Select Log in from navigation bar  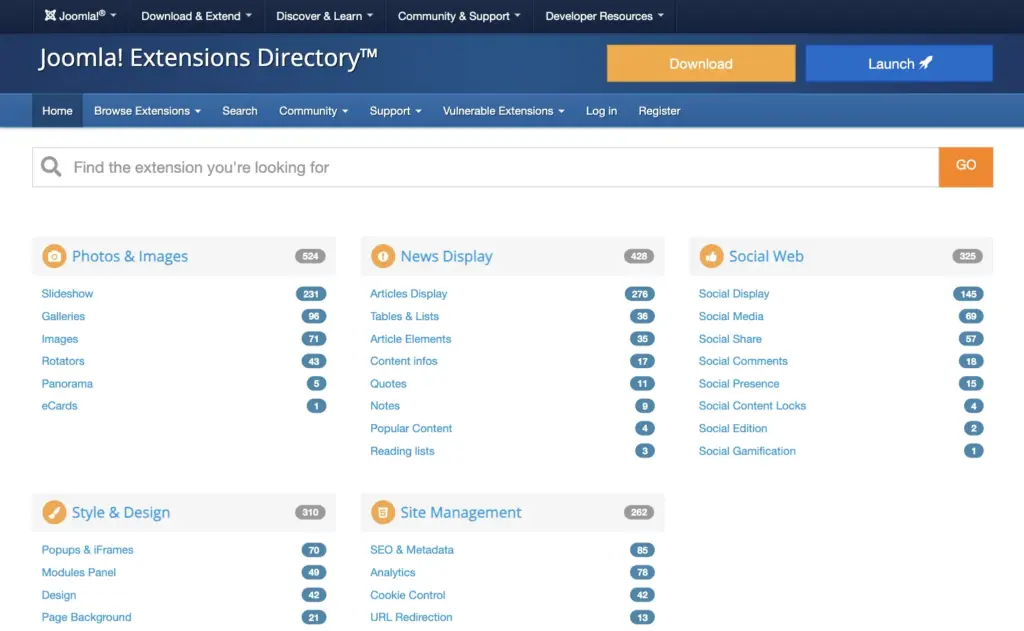[601, 111]
